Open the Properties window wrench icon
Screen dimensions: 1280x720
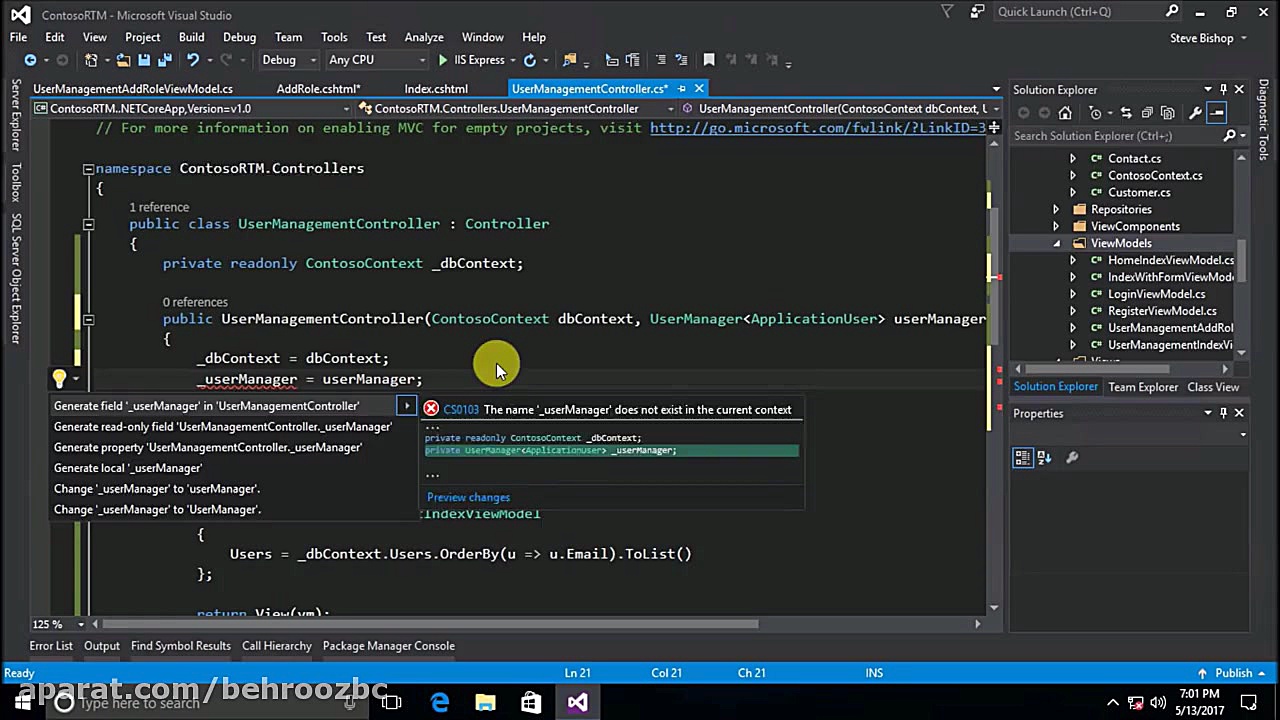pos(1071,457)
